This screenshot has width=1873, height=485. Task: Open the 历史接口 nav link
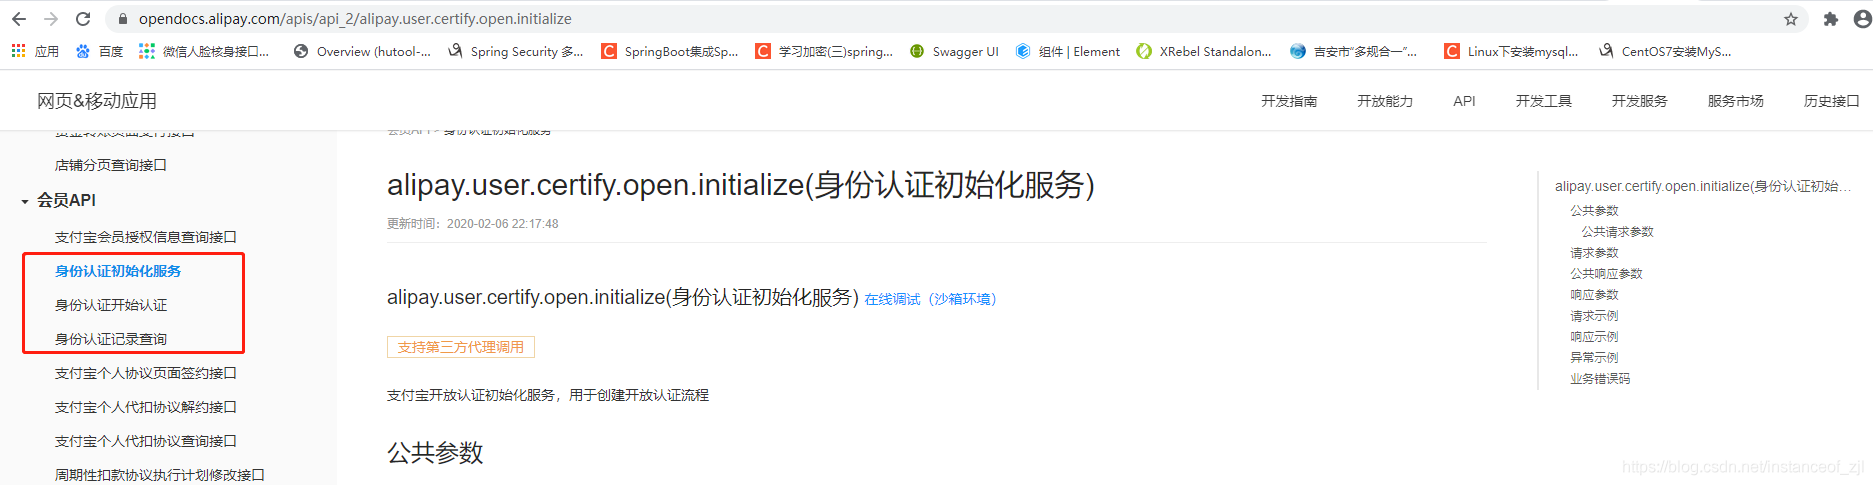point(1831,101)
